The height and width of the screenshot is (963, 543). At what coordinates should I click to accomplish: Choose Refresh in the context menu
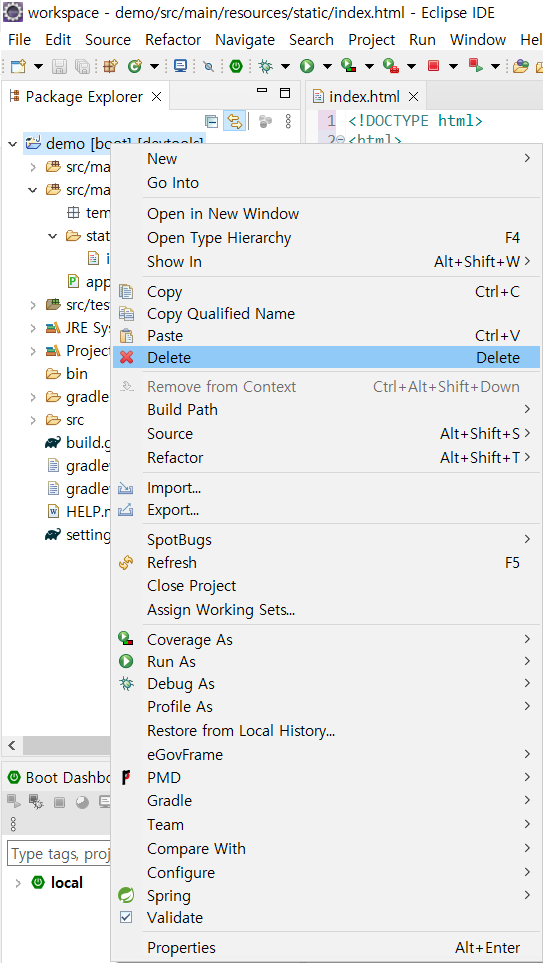tap(326, 563)
